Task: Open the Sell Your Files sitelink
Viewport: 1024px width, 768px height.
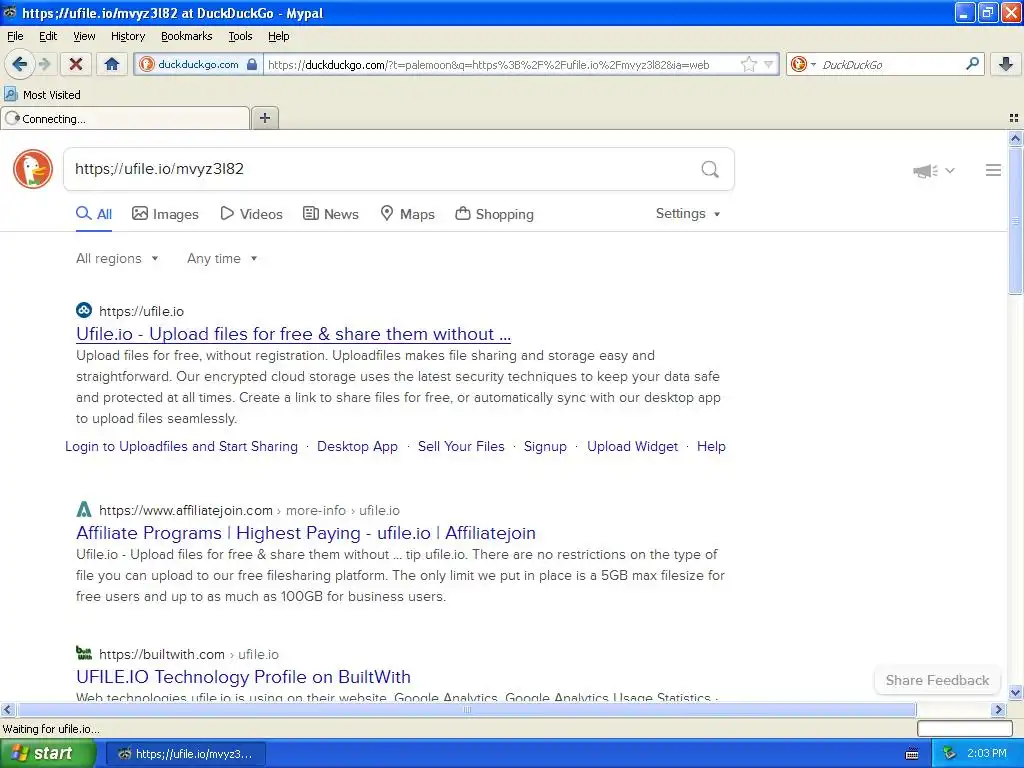Action: click(x=461, y=447)
